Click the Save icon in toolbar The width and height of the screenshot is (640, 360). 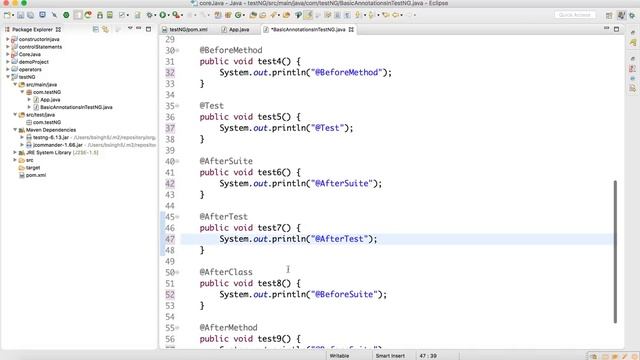coord(20,15)
